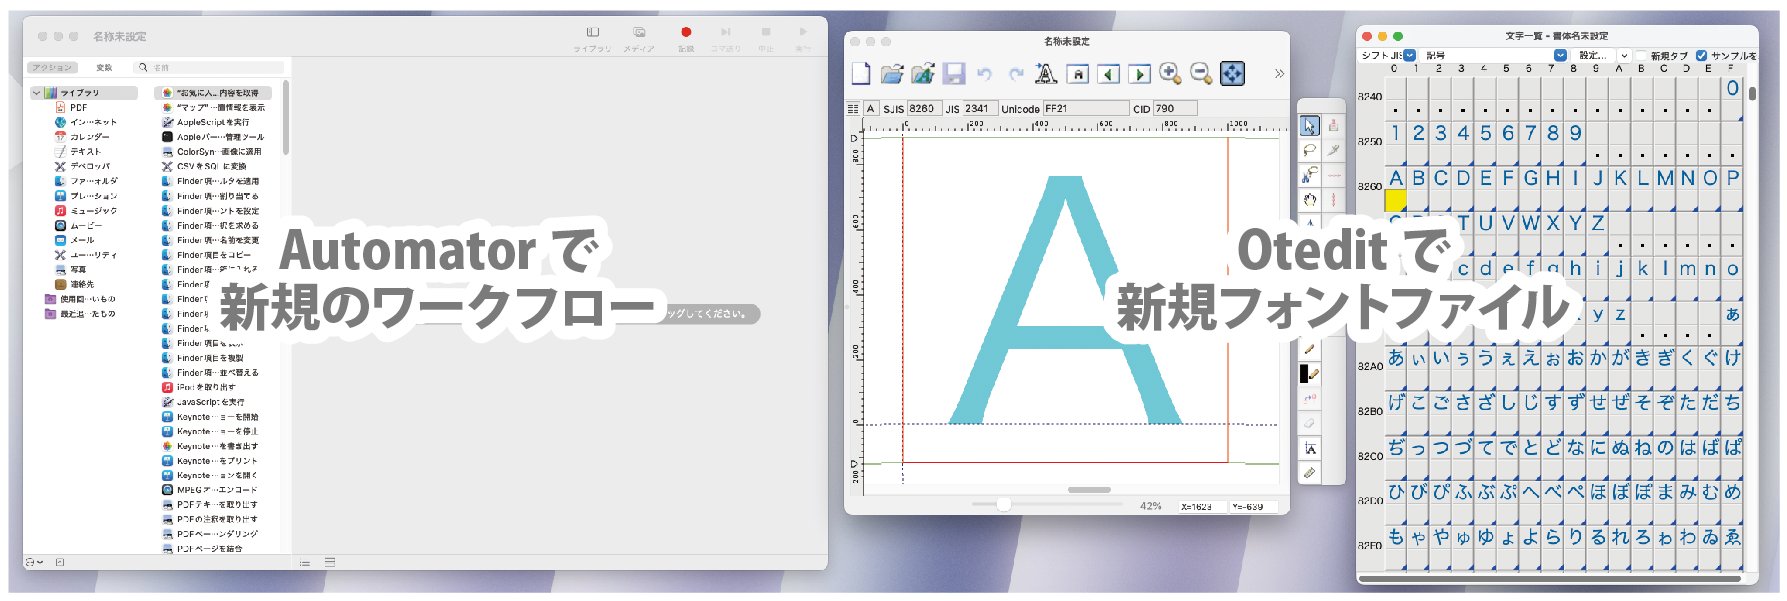Select glyph cell A in character list
The width and height of the screenshot is (1787, 601).
point(1396,178)
